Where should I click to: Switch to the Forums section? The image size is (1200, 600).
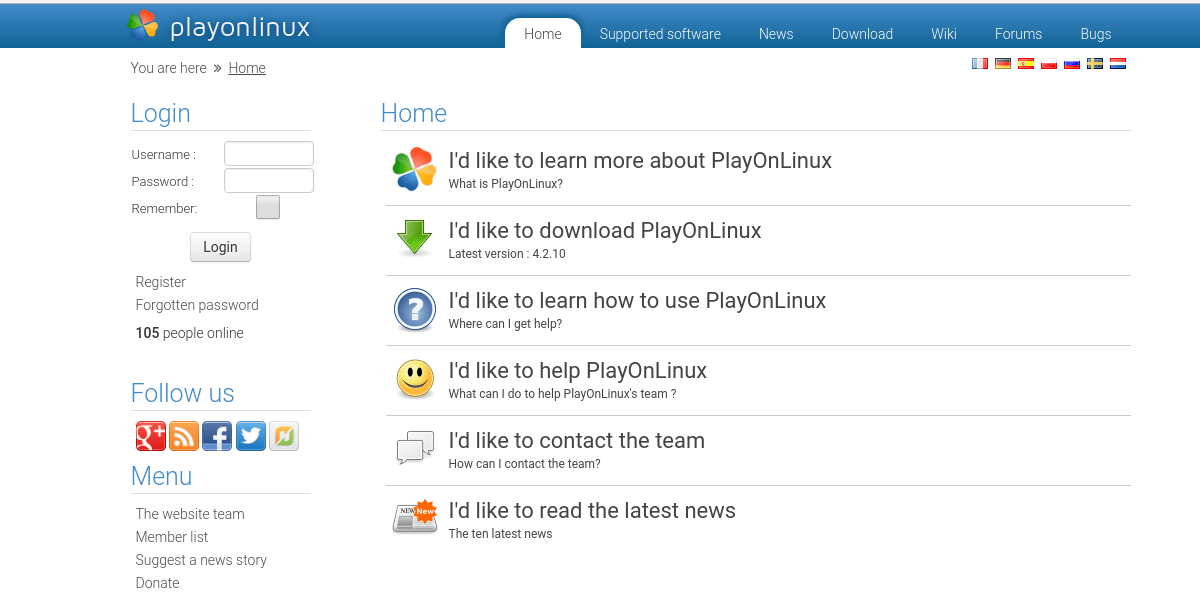[x=1018, y=34]
